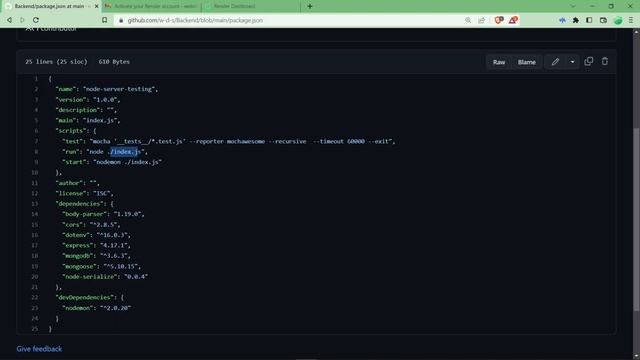Image resolution: width=640 pixels, height=360 pixels.
Task: Click the vertical page scrollbar thumb
Action: tap(636, 220)
